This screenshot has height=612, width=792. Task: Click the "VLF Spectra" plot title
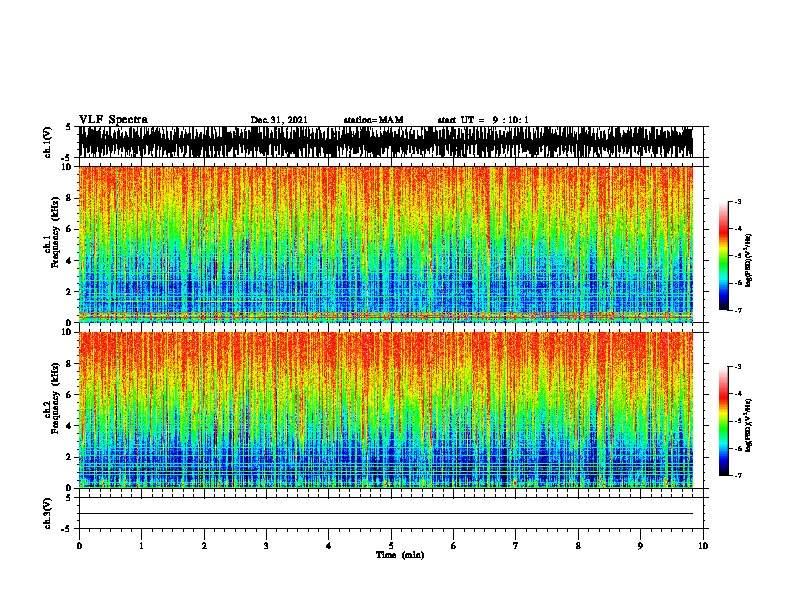113,120
